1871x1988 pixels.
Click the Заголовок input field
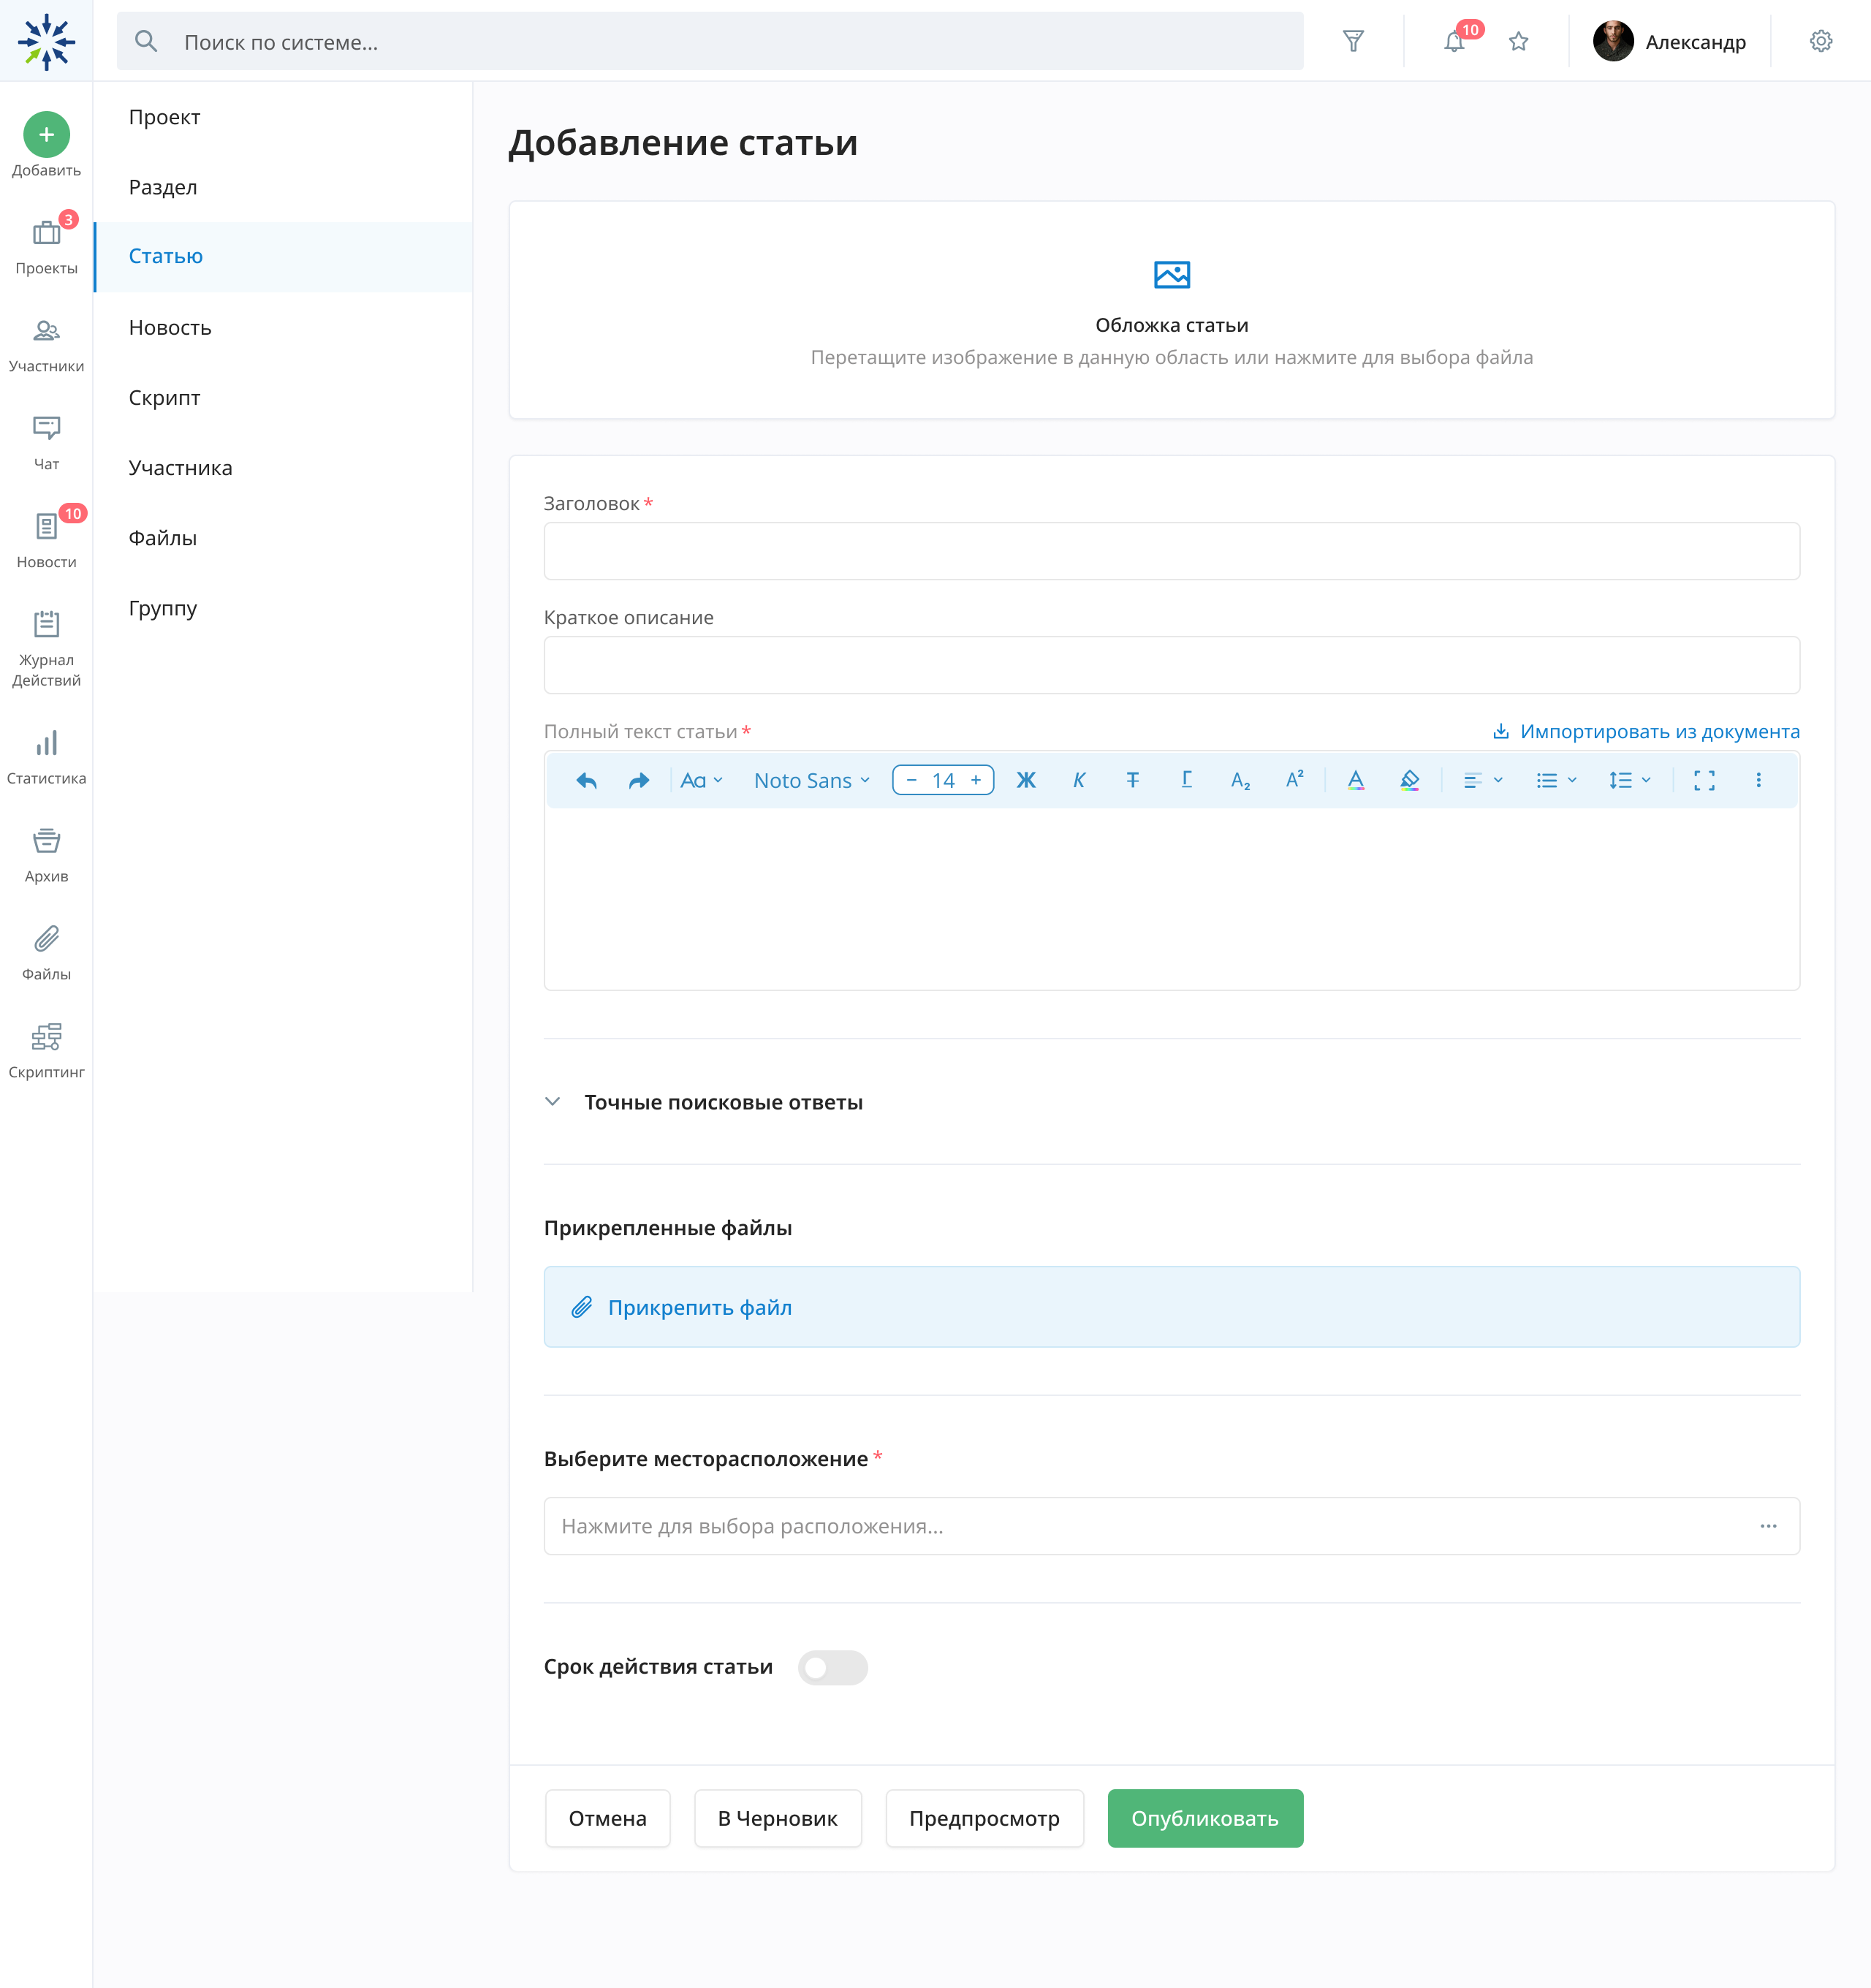(1171, 551)
